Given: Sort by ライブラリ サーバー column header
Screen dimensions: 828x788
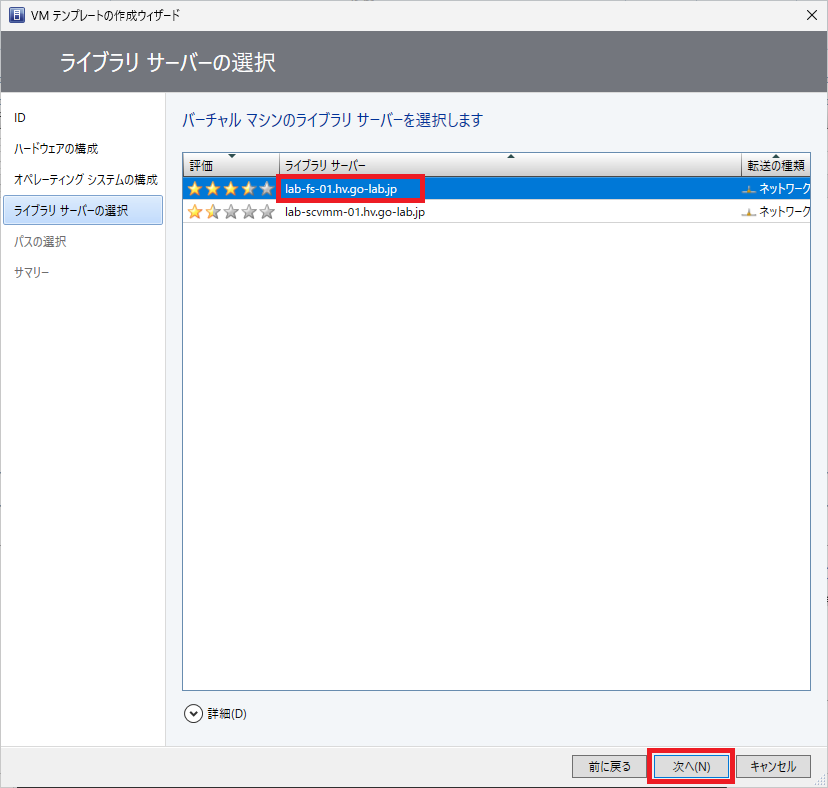Looking at the screenshot, I should click(510, 165).
